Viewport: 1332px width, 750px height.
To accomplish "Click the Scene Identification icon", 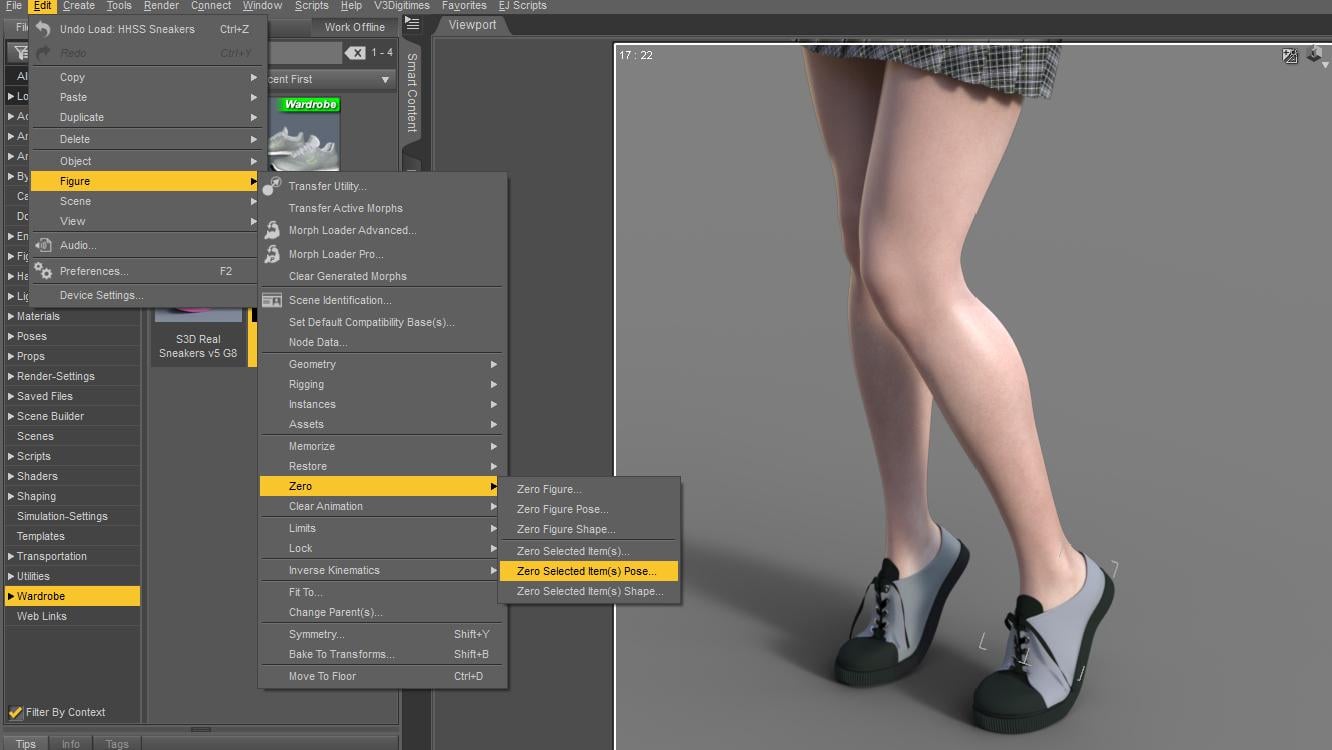I will pyautogui.click(x=271, y=300).
